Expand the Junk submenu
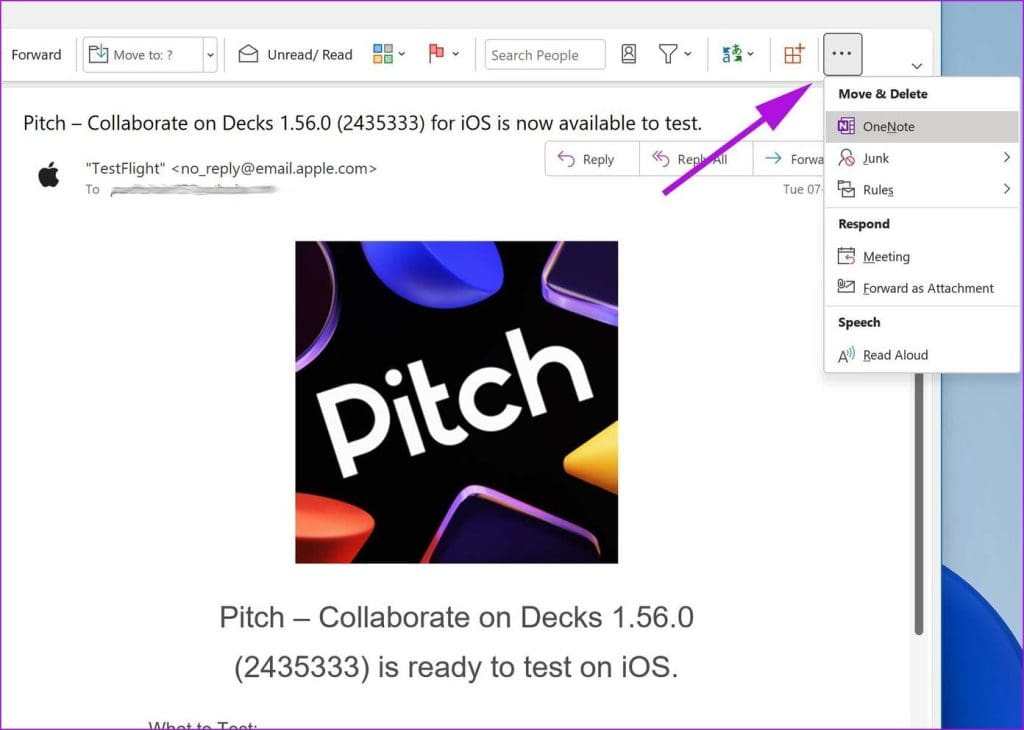1024x730 pixels. coord(875,157)
